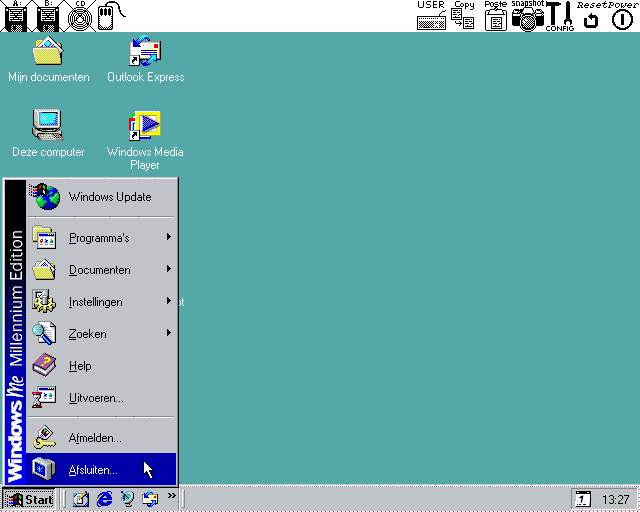Screen dimensions: 640x512
Task: Expand the Instellingen submenu arrow
Action: [169, 301]
